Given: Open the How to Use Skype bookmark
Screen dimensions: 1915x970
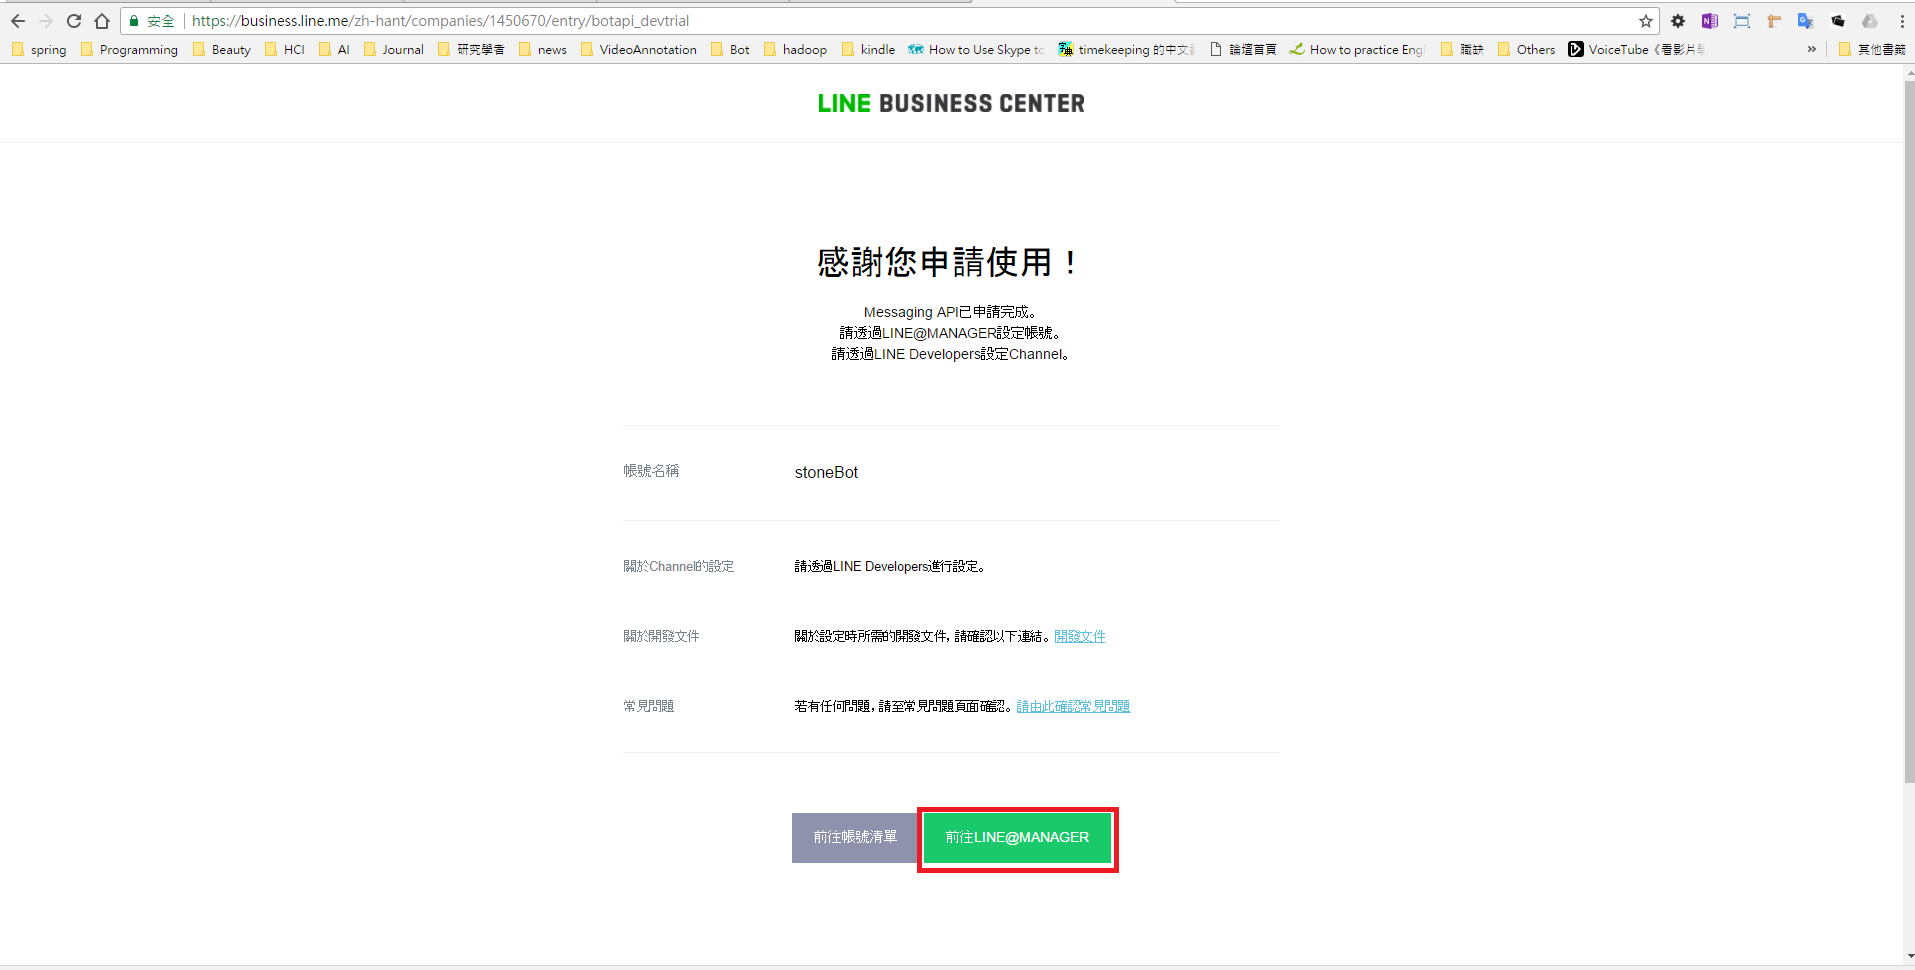Looking at the screenshot, I should (x=976, y=49).
